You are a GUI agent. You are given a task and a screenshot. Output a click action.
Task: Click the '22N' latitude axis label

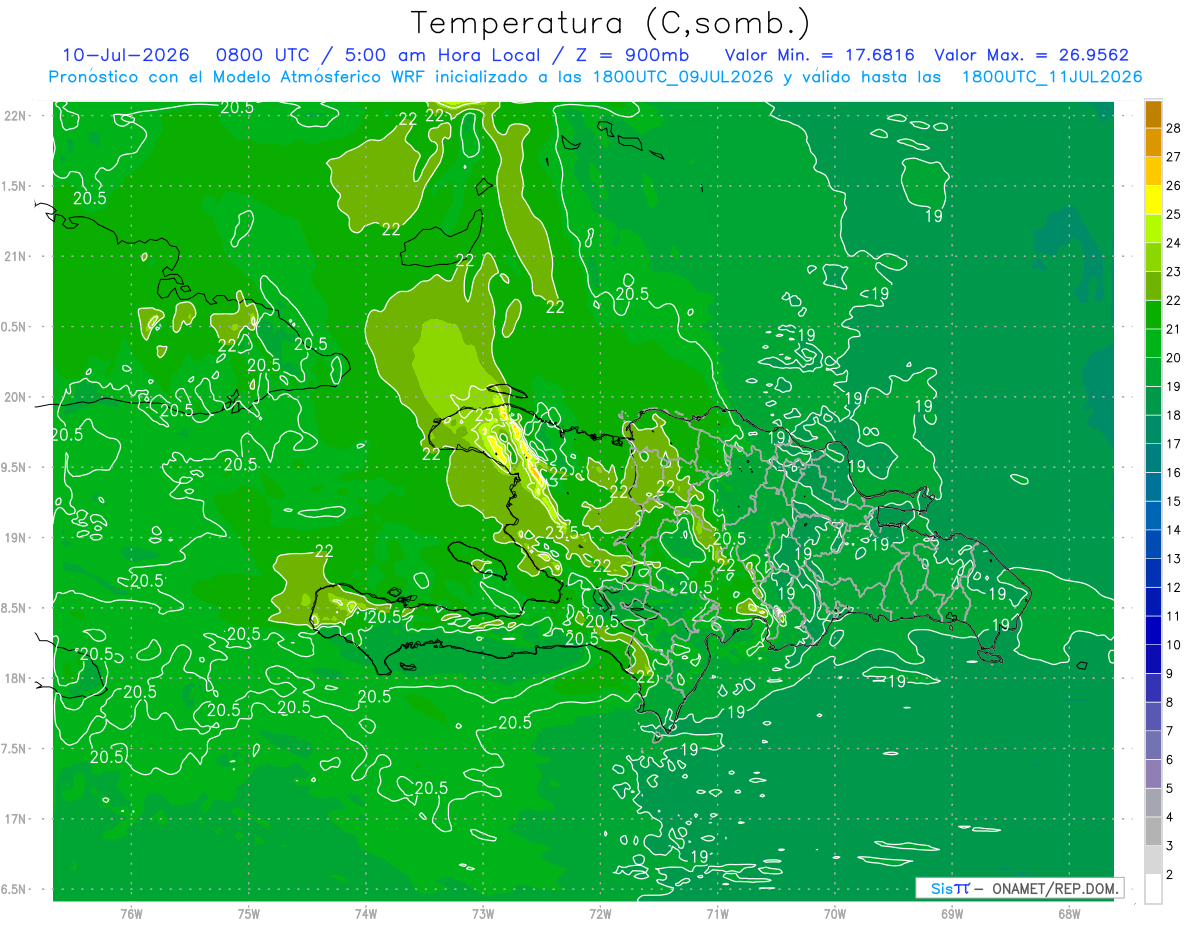pyautogui.click(x=16, y=115)
